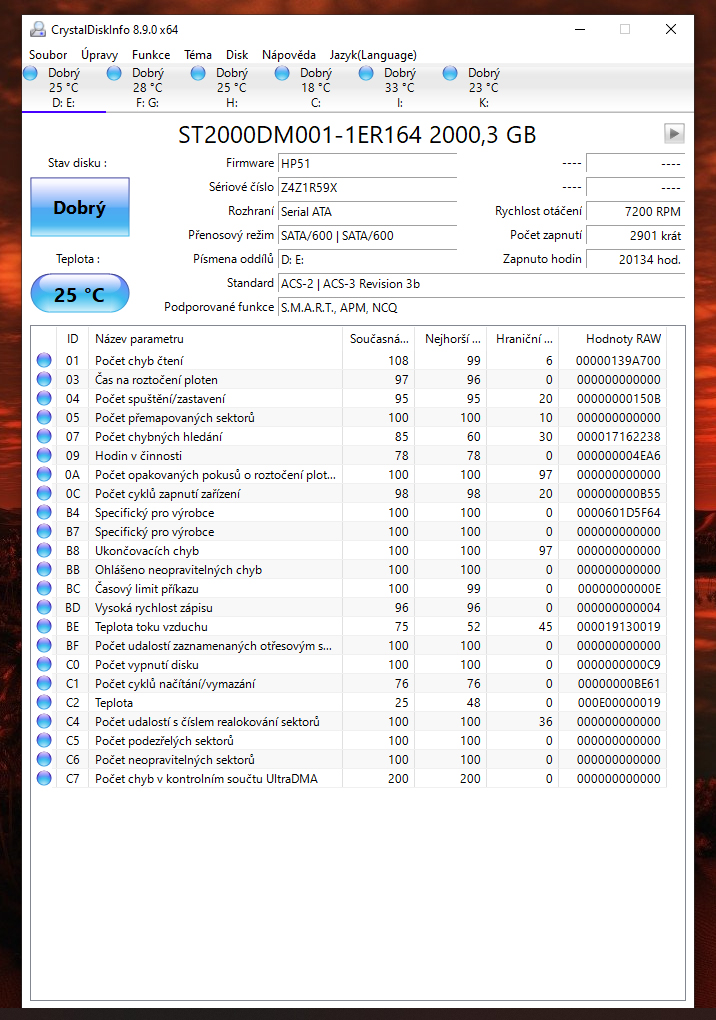The height and width of the screenshot is (1020, 716).
Task: Click the status orb for attribute C7
Action: click(44, 778)
